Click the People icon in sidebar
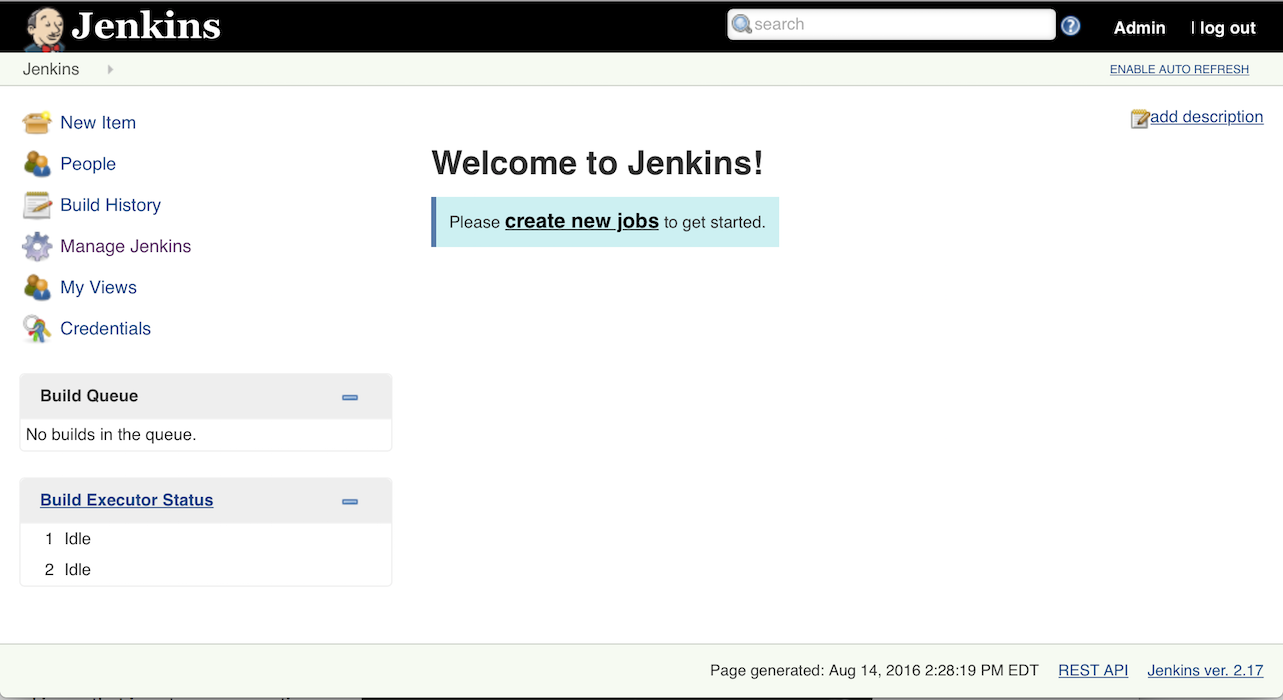The image size is (1283, 700). point(37,164)
